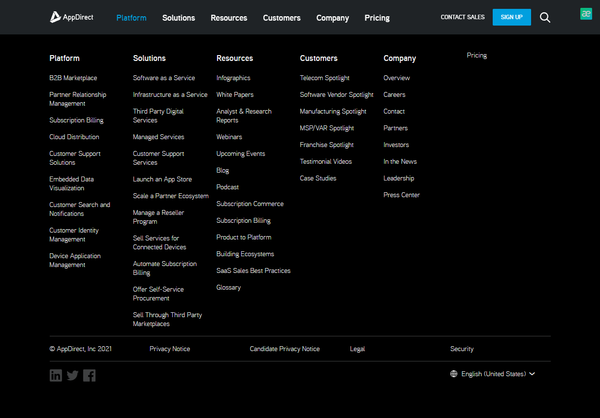Screen dimensions: 600x418
Task: Open Sell Services for Connected Devices
Action: (160, 243)
